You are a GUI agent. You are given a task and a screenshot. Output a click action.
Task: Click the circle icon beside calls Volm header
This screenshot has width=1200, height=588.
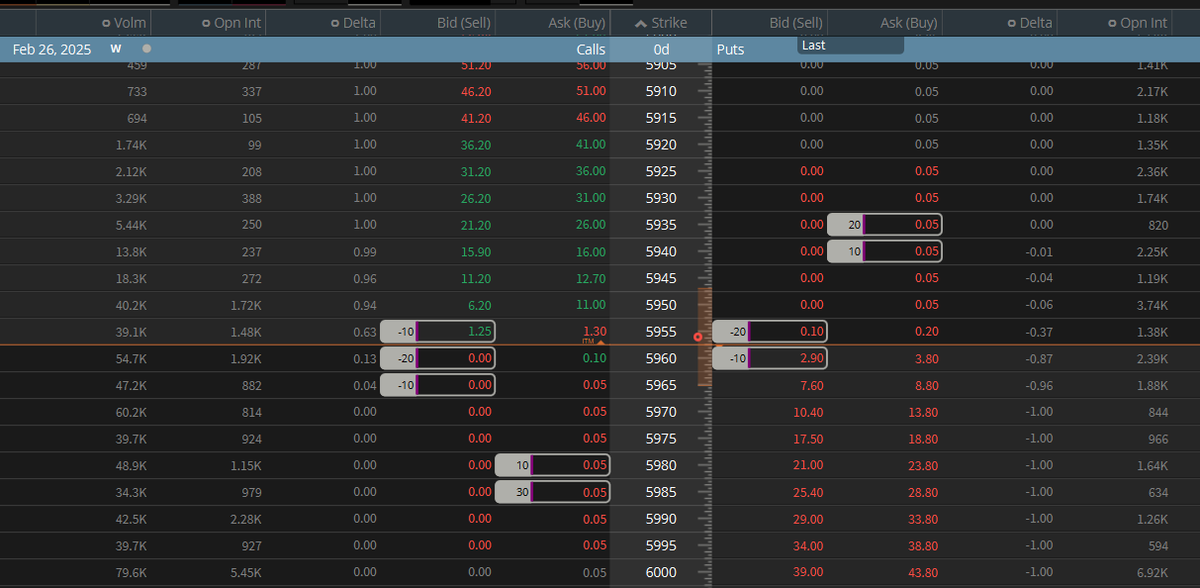coord(106,23)
